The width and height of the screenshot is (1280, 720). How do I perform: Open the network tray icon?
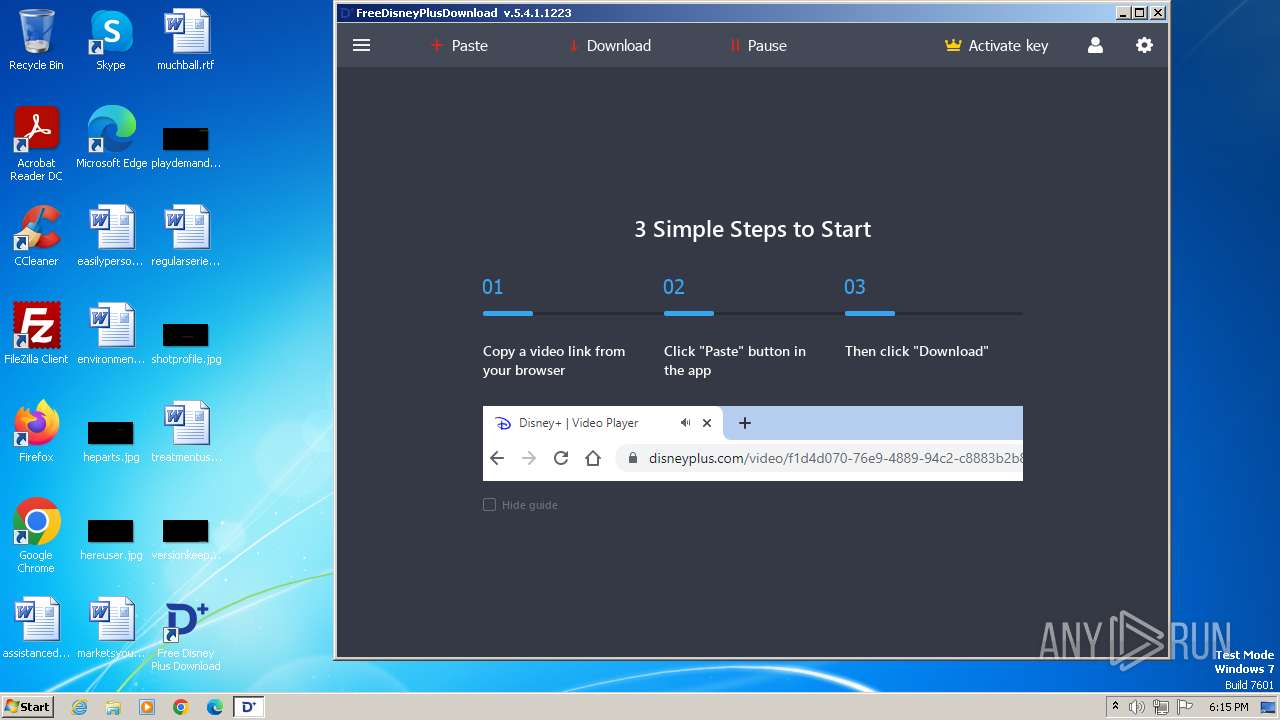click(x=1161, y=707)
